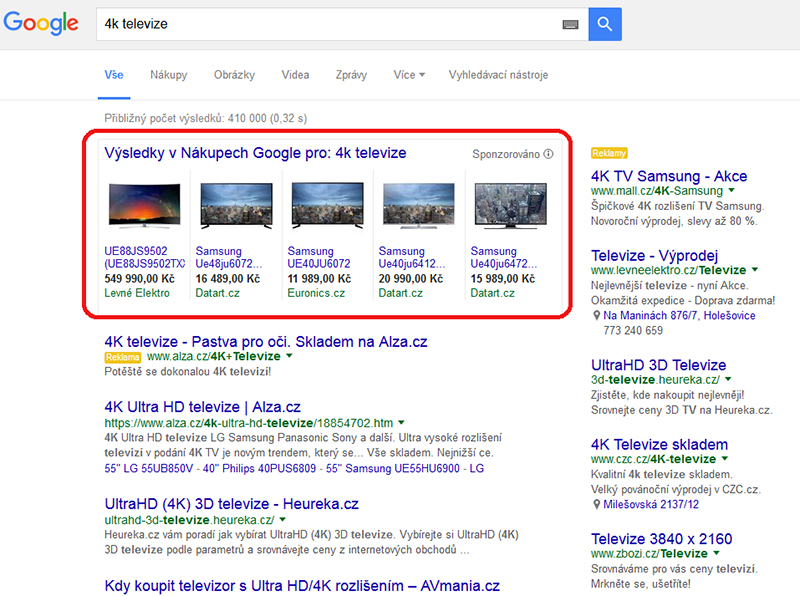The height and width of the screenshot is (596, 800).
Task: Open the 55" LG 55UB850V sitelink
Action: (149, 468)
